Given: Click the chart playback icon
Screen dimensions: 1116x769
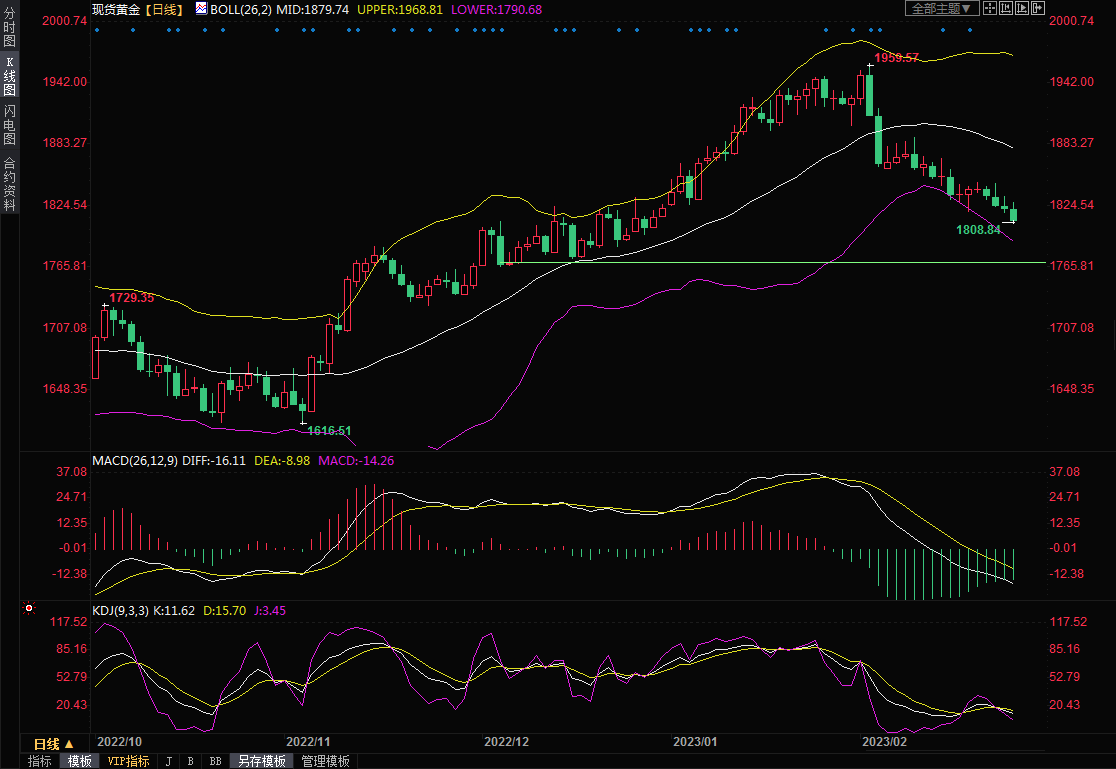Looking at the screenshot, I should pos(1022,8).
